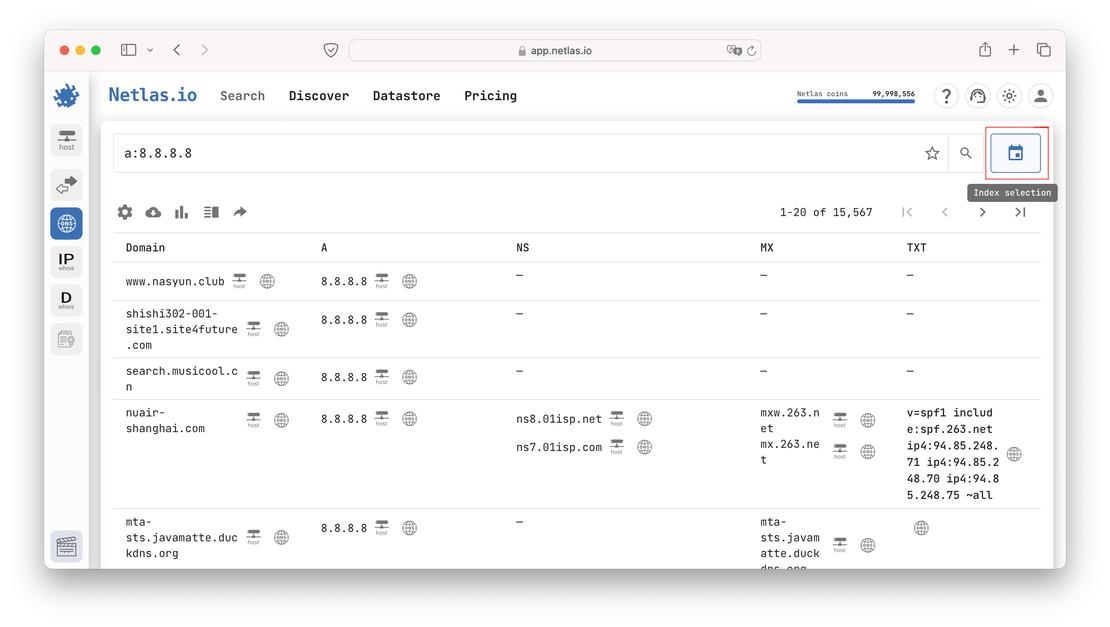The width and height of the screenshot is (1110, 627).
Task: Click the share arrow icon above results
Action: pyautogui.click(x=240, y=212)
